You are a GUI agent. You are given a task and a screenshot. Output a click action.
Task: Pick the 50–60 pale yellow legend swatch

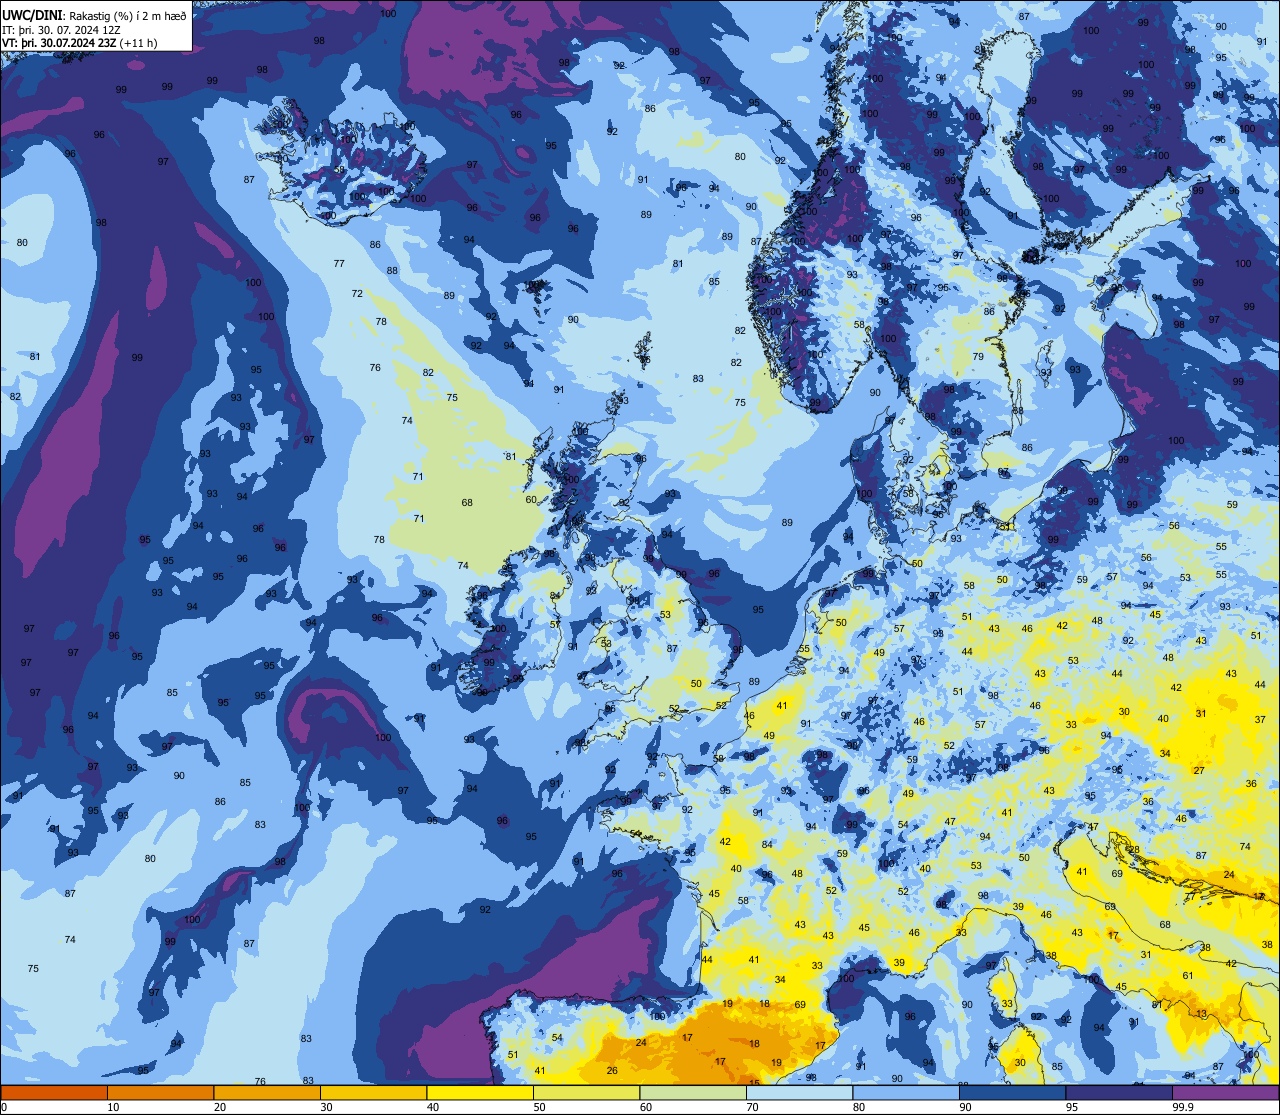[x=586, y=1092]
